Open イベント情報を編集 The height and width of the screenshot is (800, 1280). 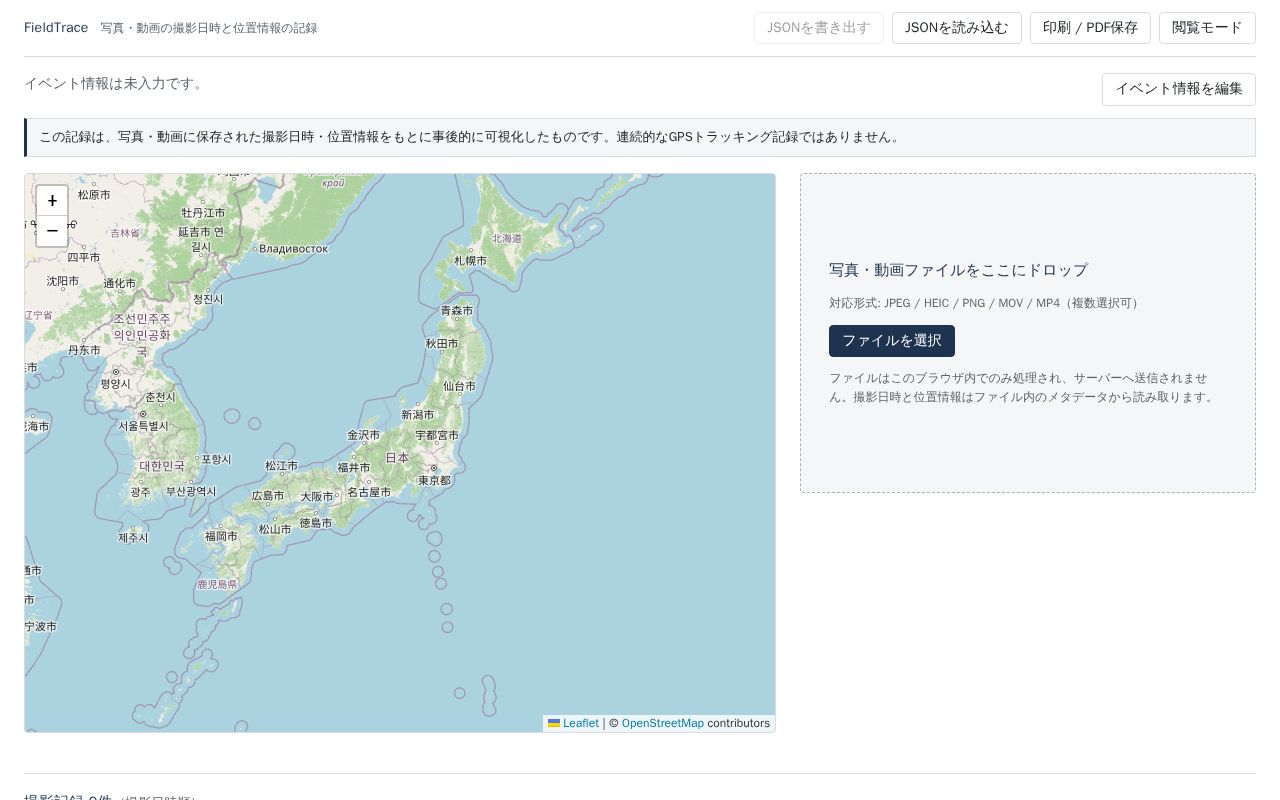(1179, 89)
